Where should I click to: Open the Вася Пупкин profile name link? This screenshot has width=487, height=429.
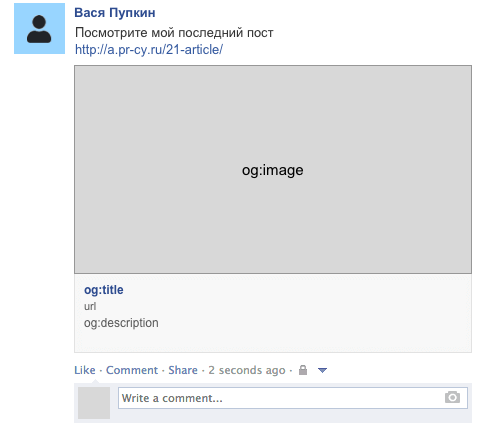(x=115, y=13)
